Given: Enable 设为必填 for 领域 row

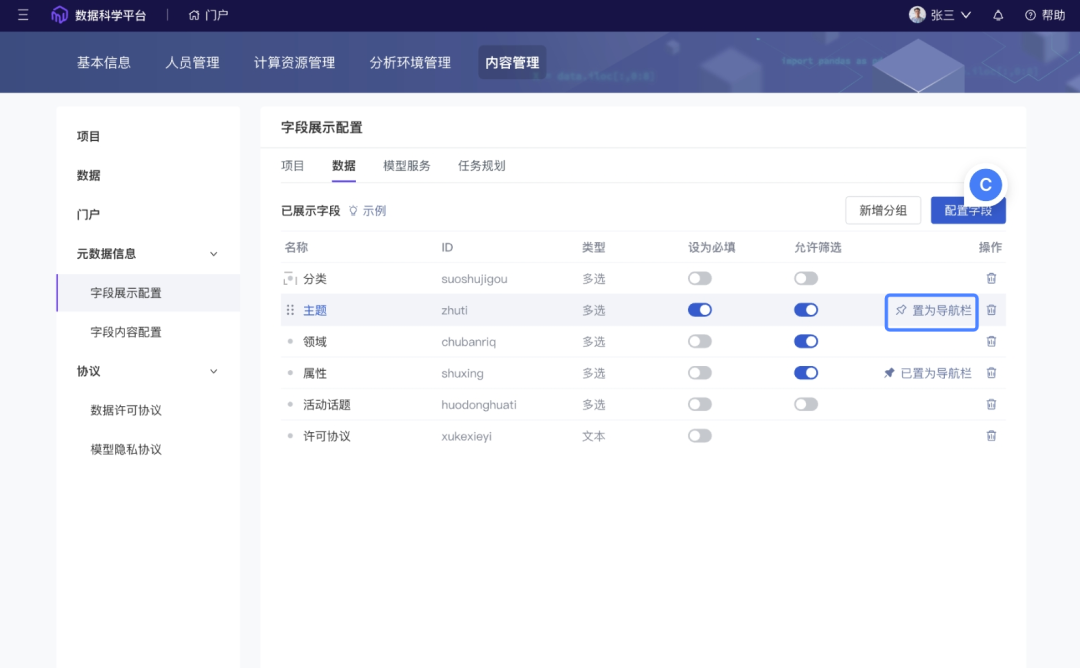Looking at the screenshot, I should [x=700, y=342].
